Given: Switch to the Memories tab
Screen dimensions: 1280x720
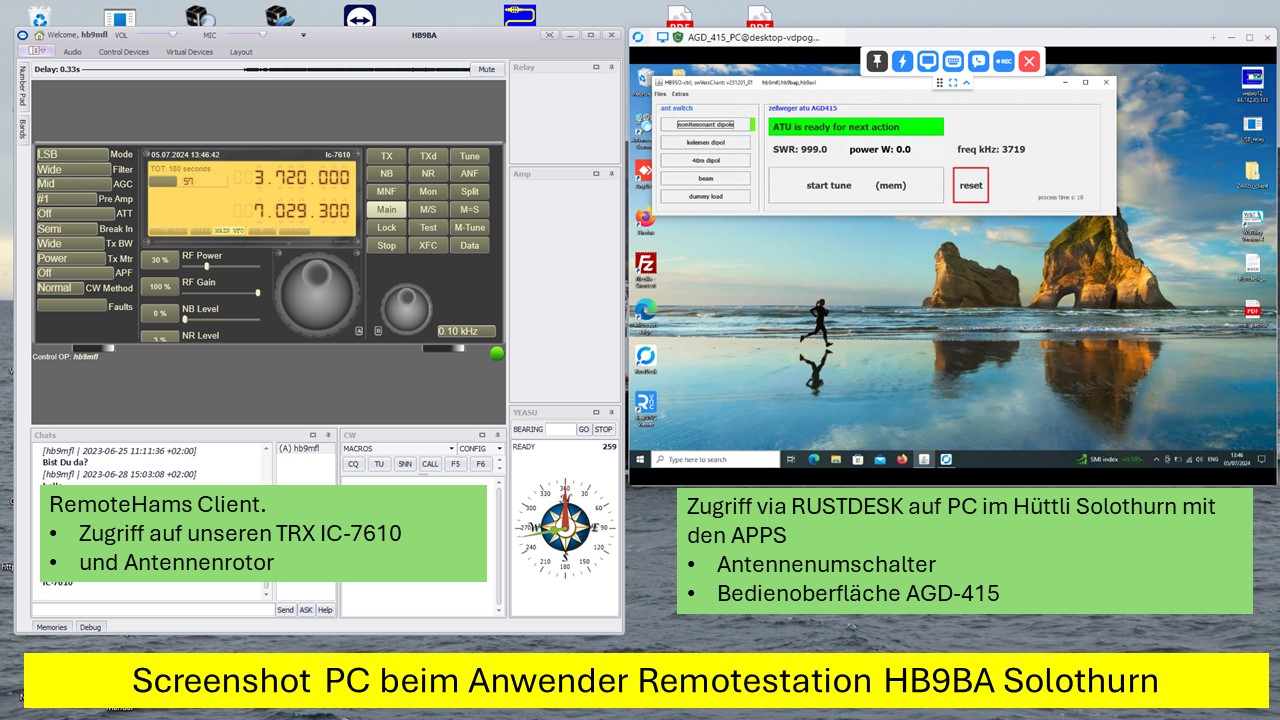Looking at the screenshot, I should coord(52,627).
